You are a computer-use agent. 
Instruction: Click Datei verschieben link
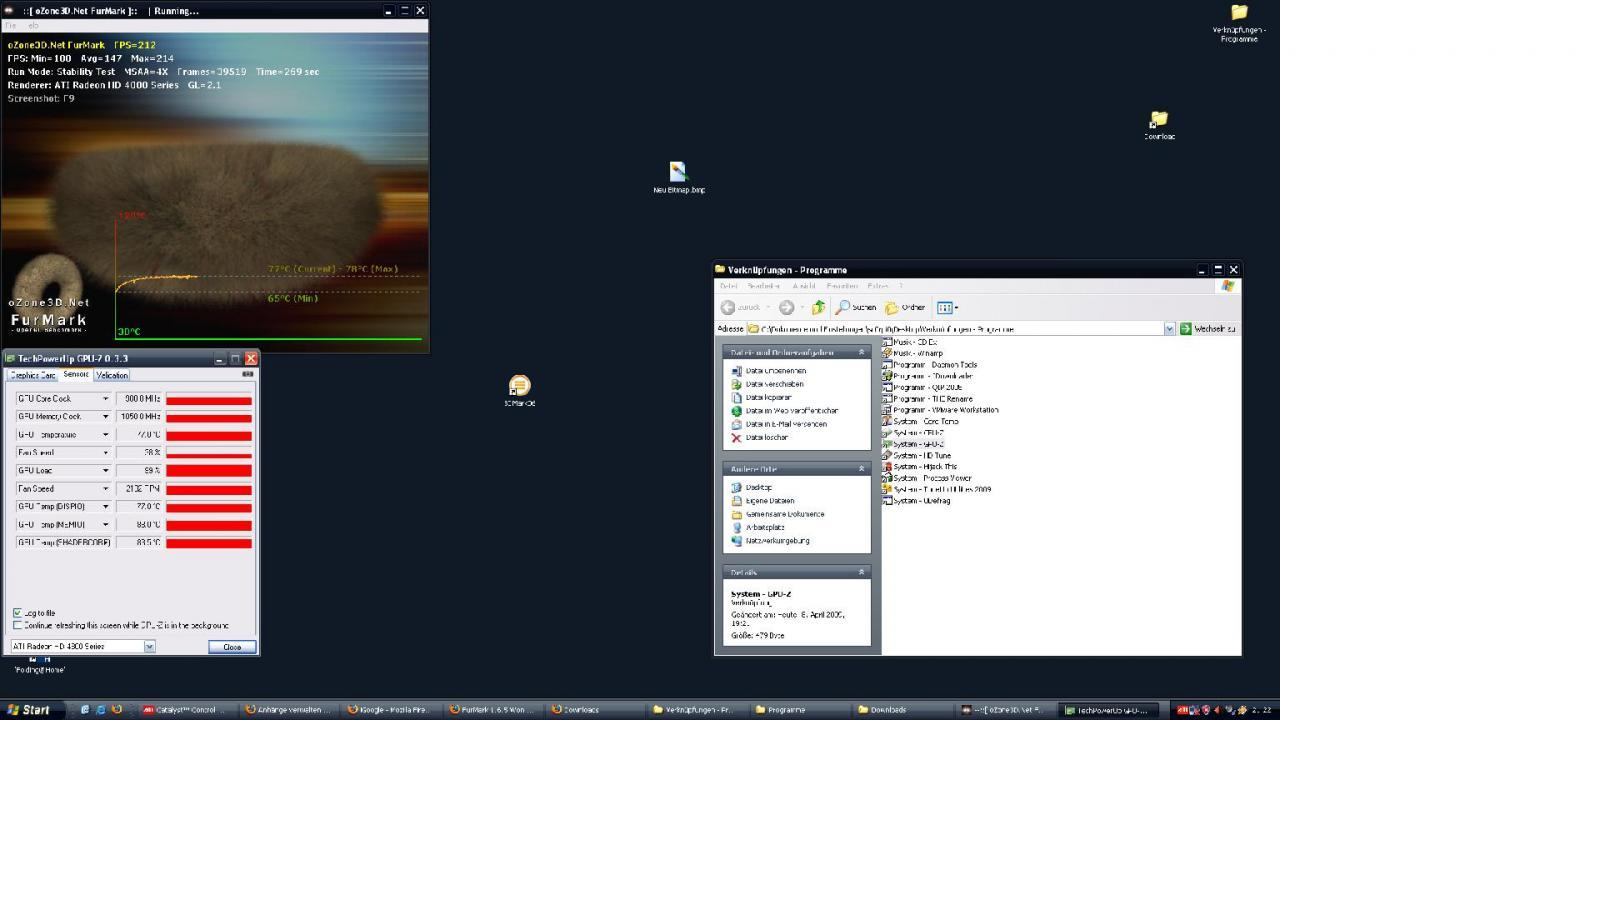click(767, 384)
